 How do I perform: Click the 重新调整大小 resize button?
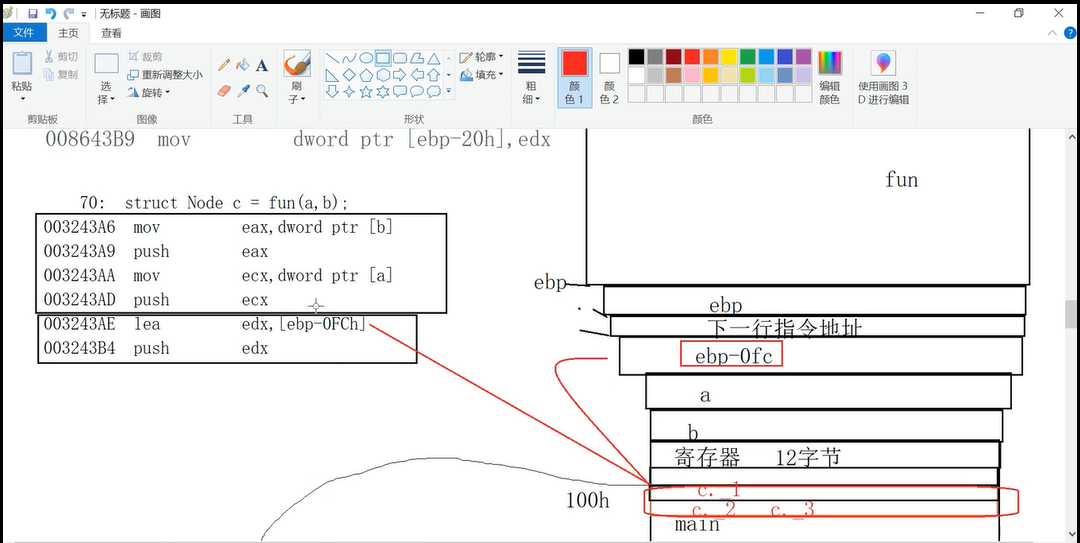click(164, 75)
